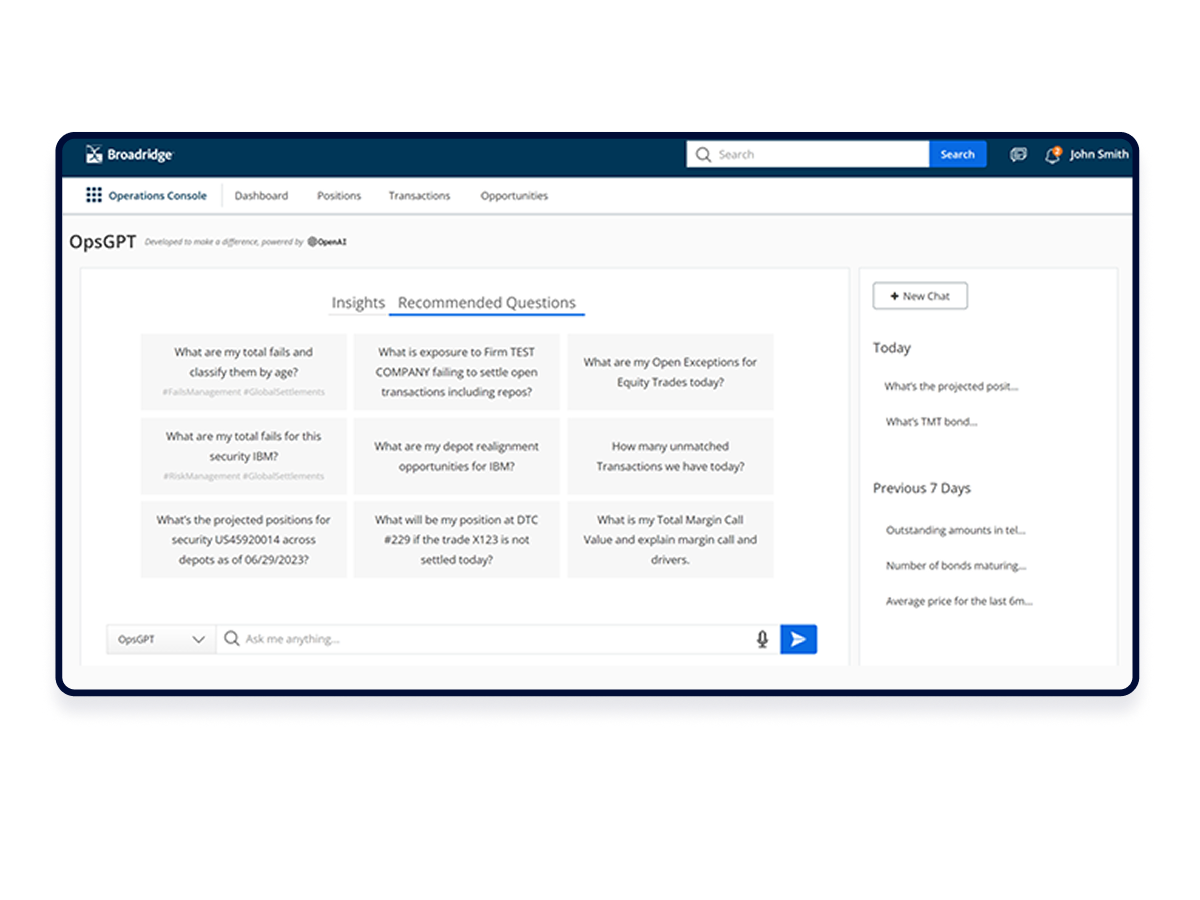Expand the OpsGPT model dropdown
This screenshot has width=1200, height=900.
tap(161, 639)
